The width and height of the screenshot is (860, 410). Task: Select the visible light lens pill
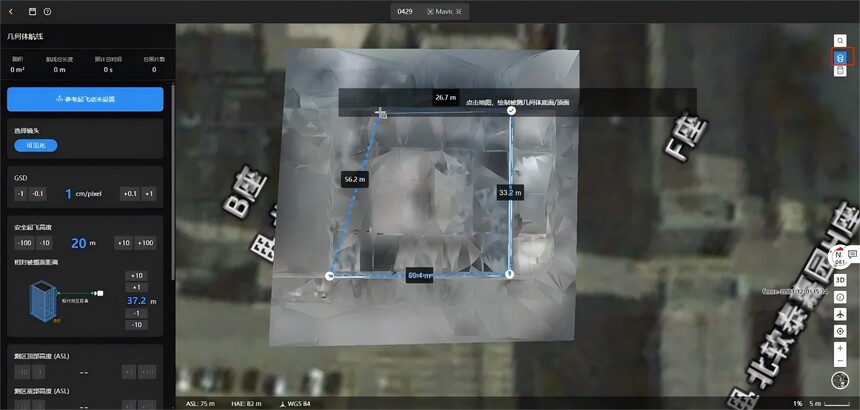click(36, 145)
